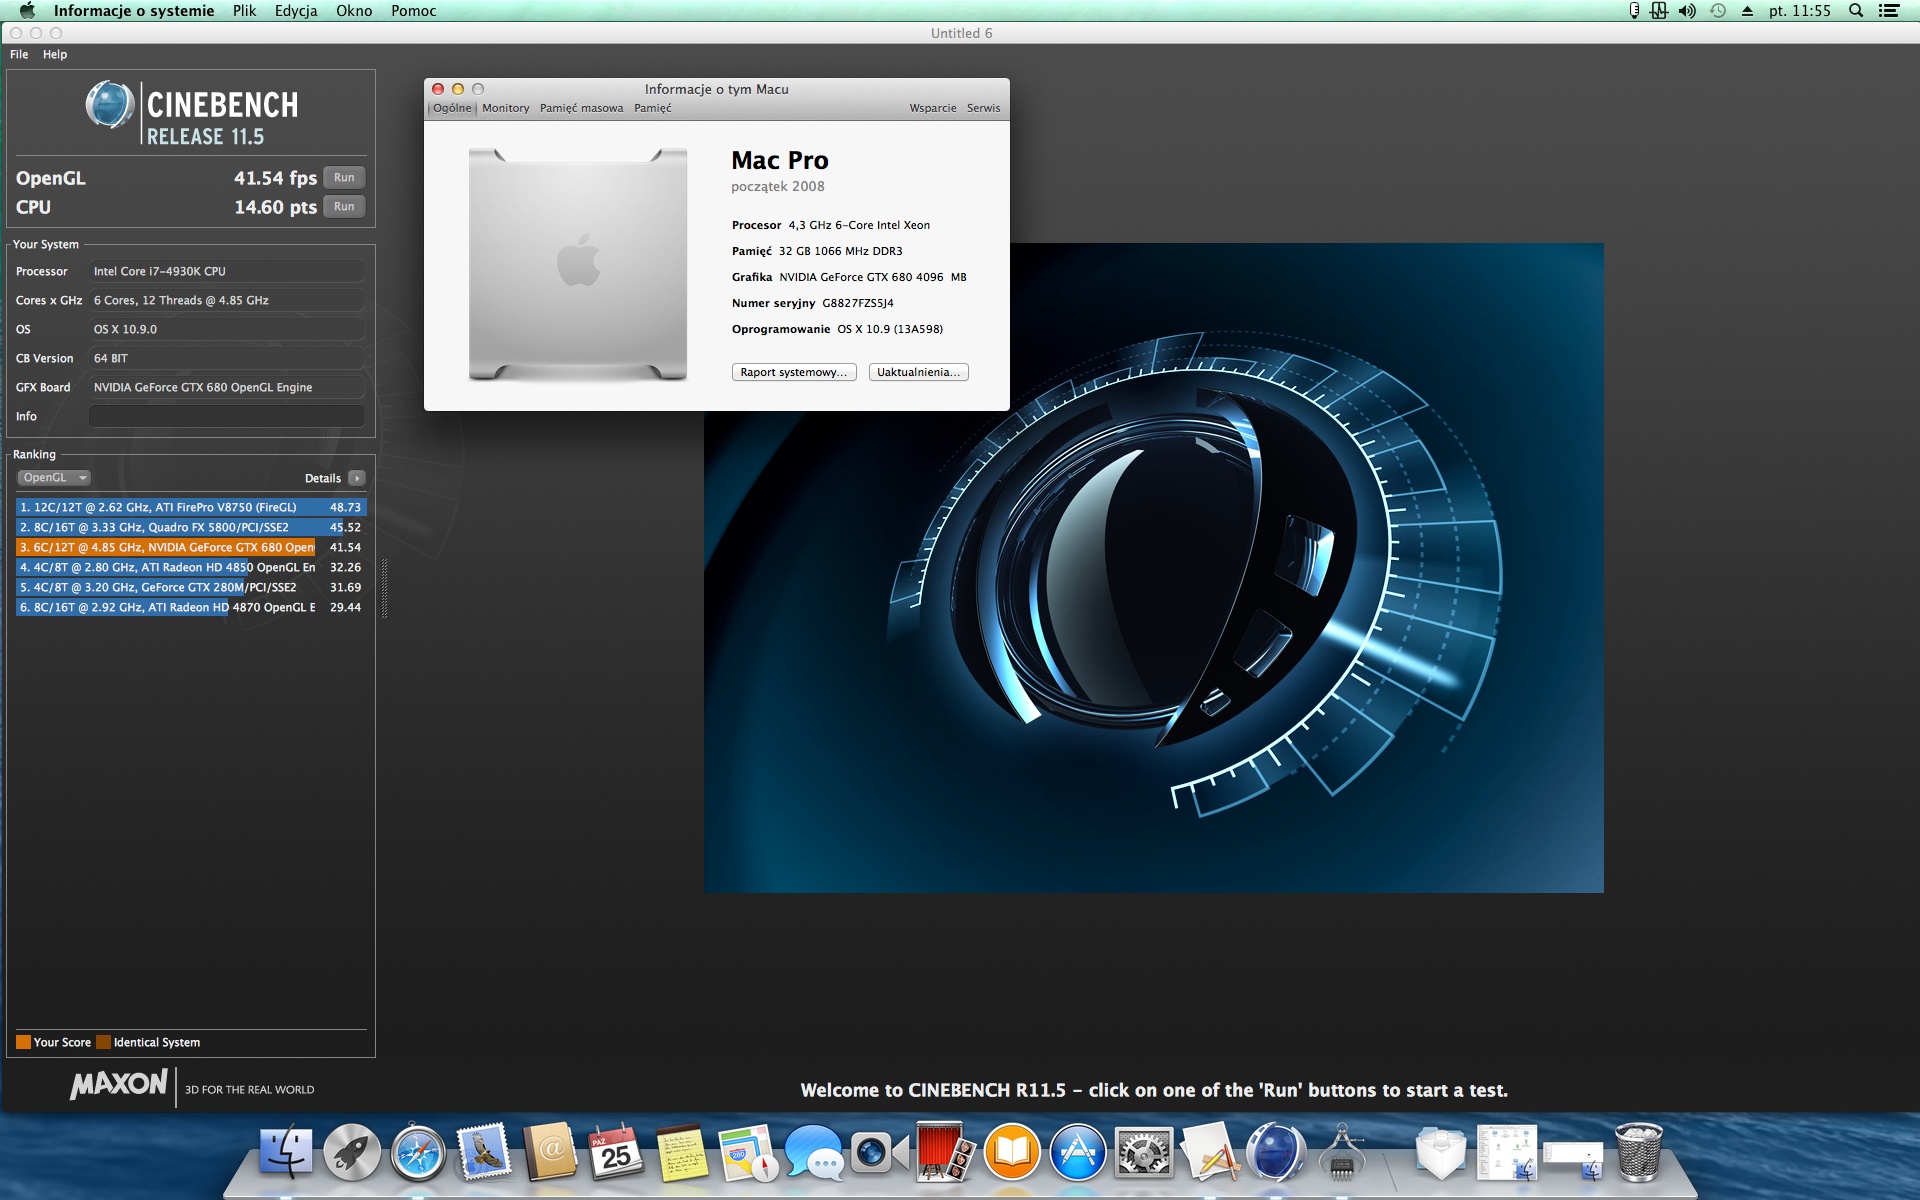
Task: Select ranking row 1 ATI FirePro V8750
Action: [191, 507]
